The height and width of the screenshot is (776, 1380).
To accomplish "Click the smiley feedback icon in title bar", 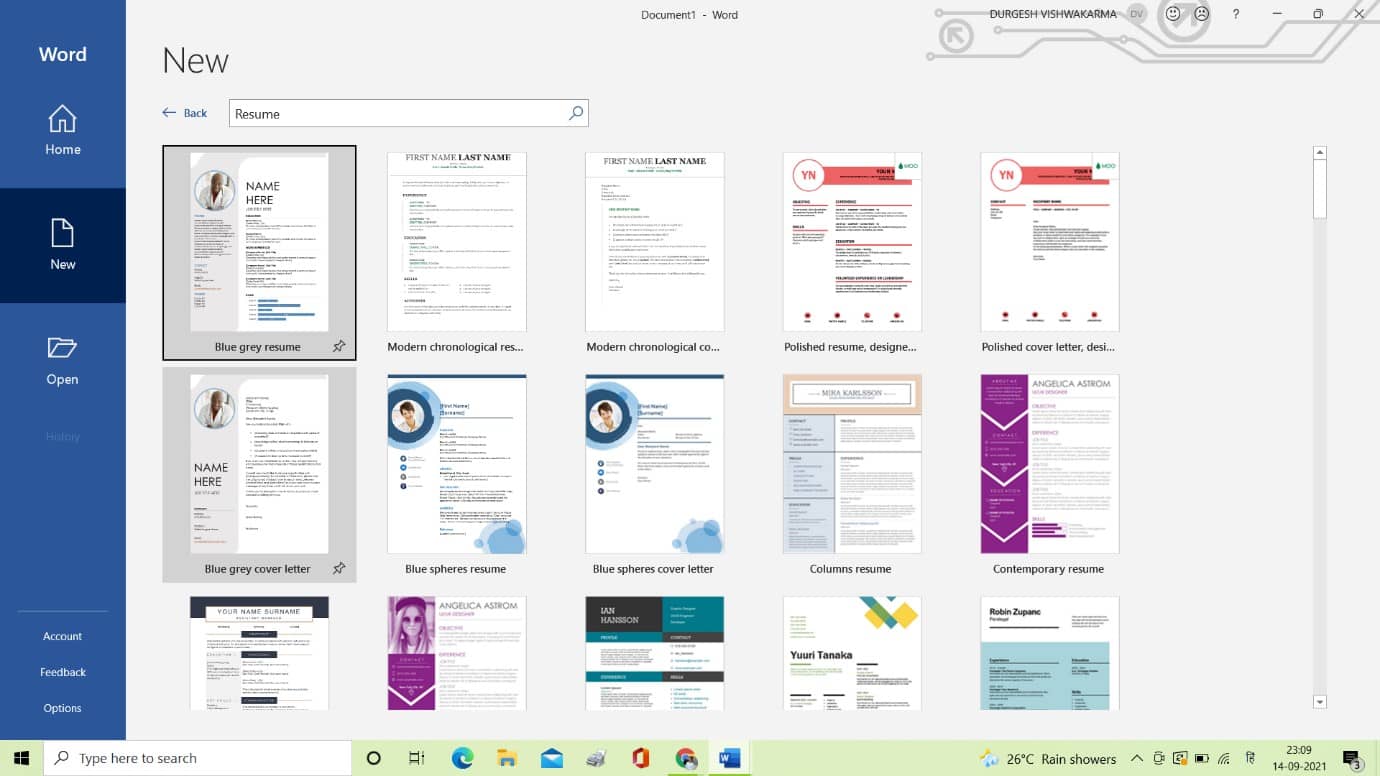I will point(1173,14).
